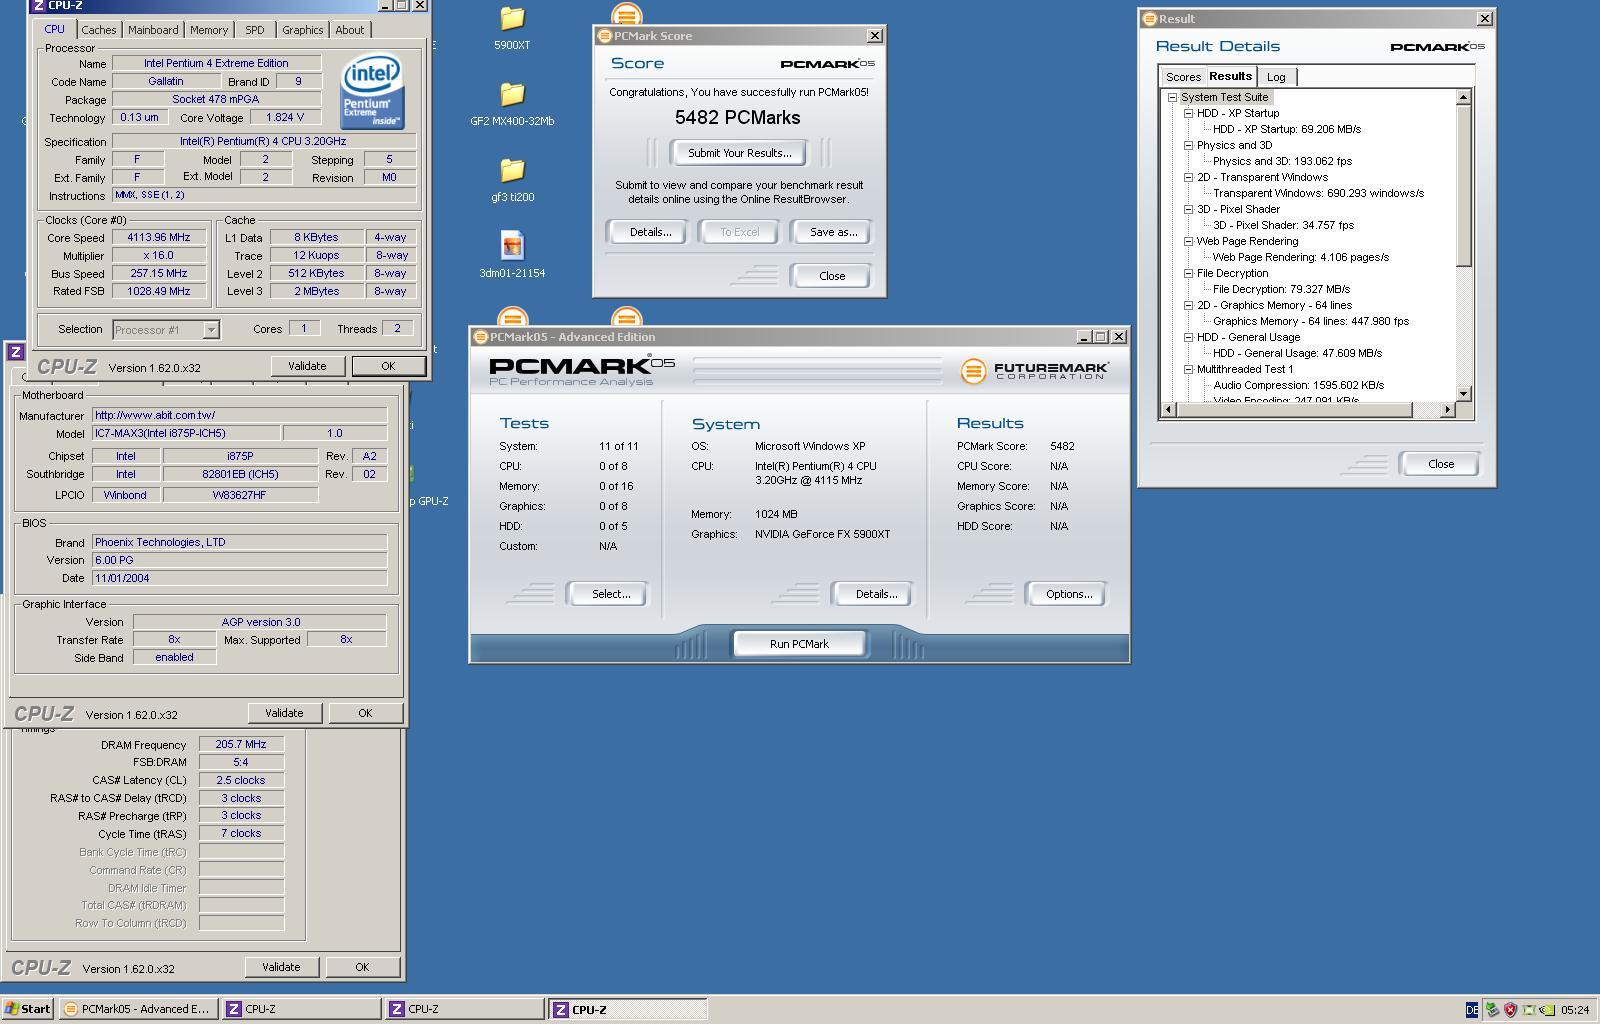This screenshot has width=1600, height=1024.
Task: Close the PCMark Score dialog with Close button
Action: 832,276
